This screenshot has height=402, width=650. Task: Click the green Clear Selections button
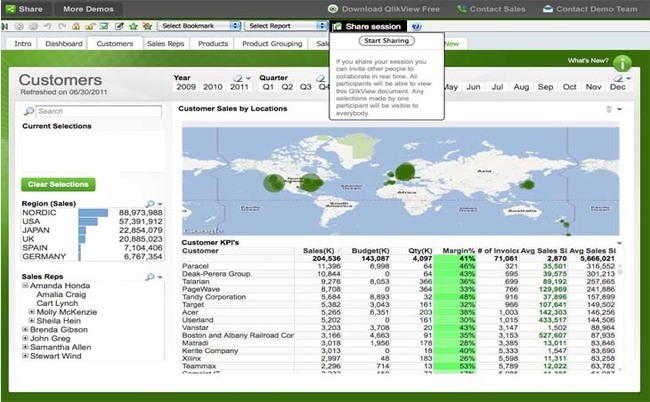58,185
